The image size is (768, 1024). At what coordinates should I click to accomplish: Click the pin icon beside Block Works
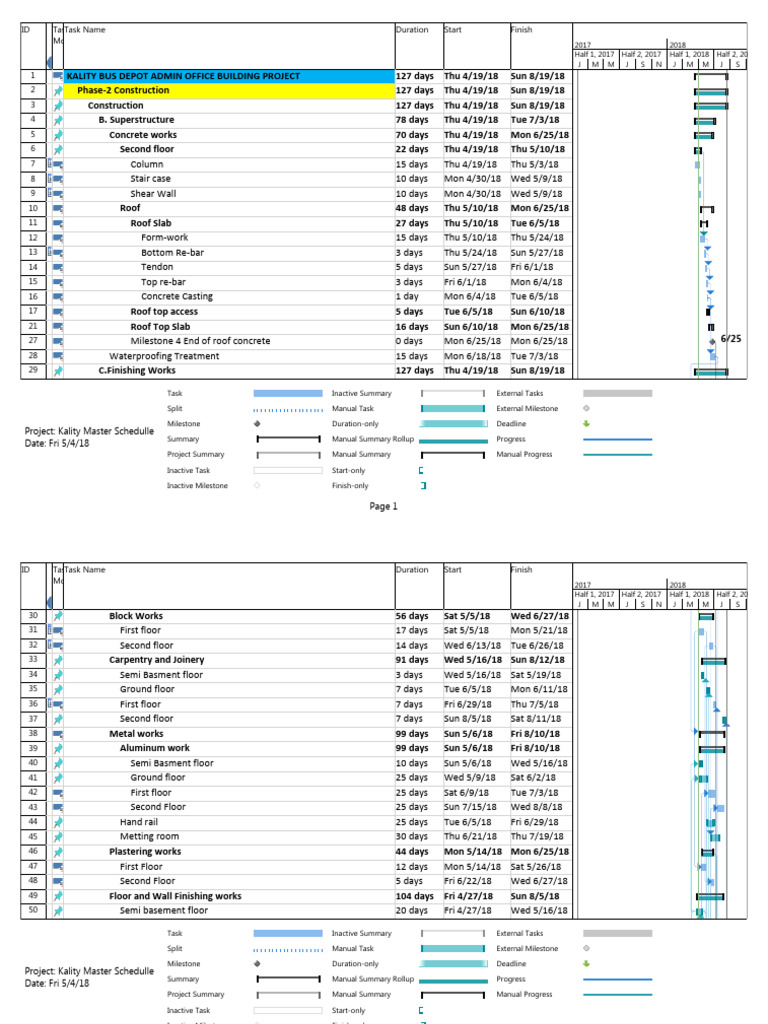[x=58, y=616]
